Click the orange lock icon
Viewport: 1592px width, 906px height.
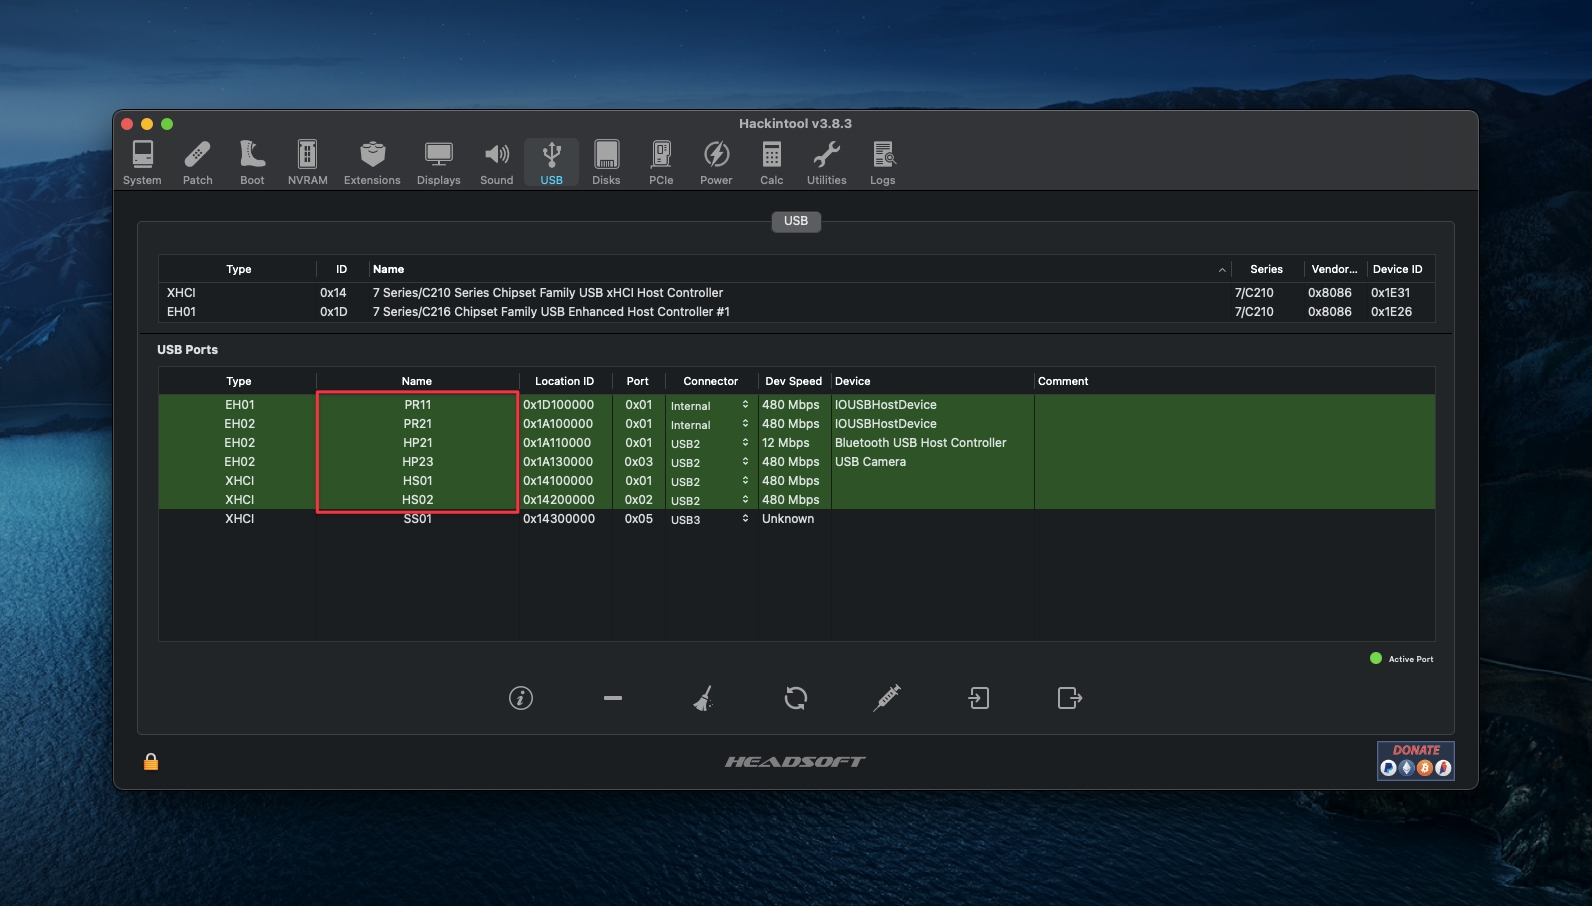point(151,762)
